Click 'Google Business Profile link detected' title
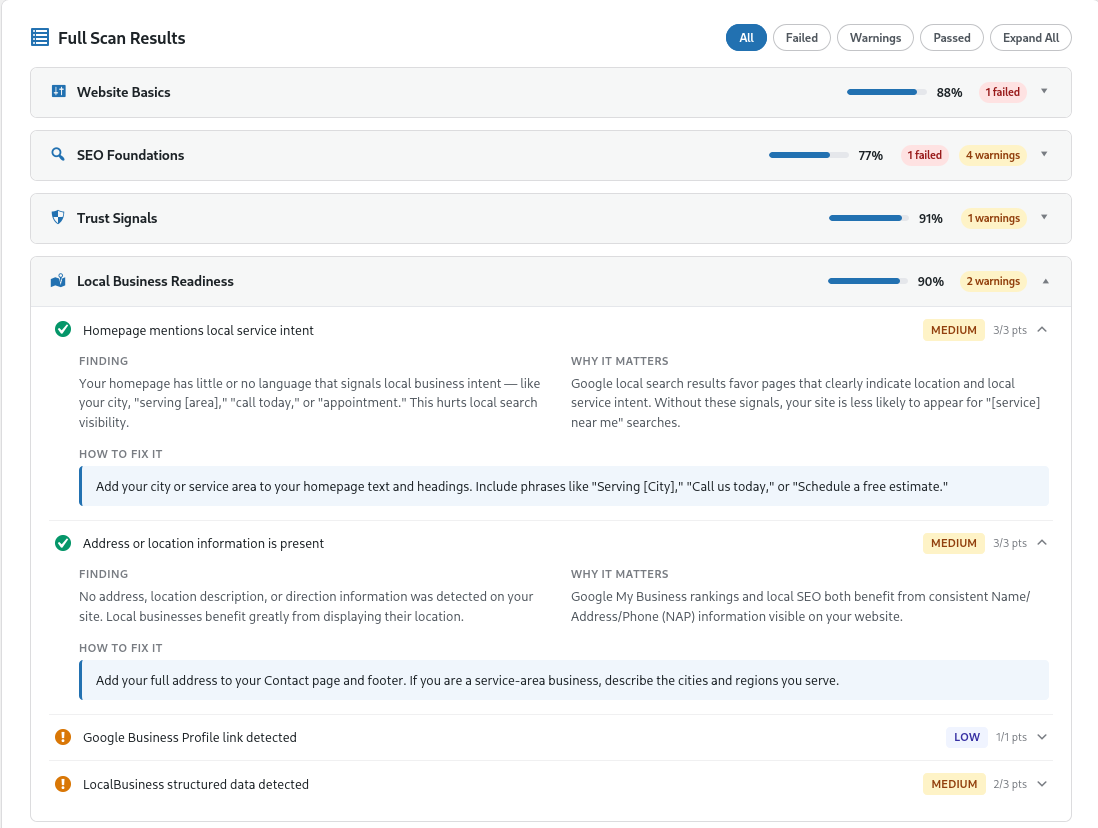1098x828 pixels. tap(190, 737)
